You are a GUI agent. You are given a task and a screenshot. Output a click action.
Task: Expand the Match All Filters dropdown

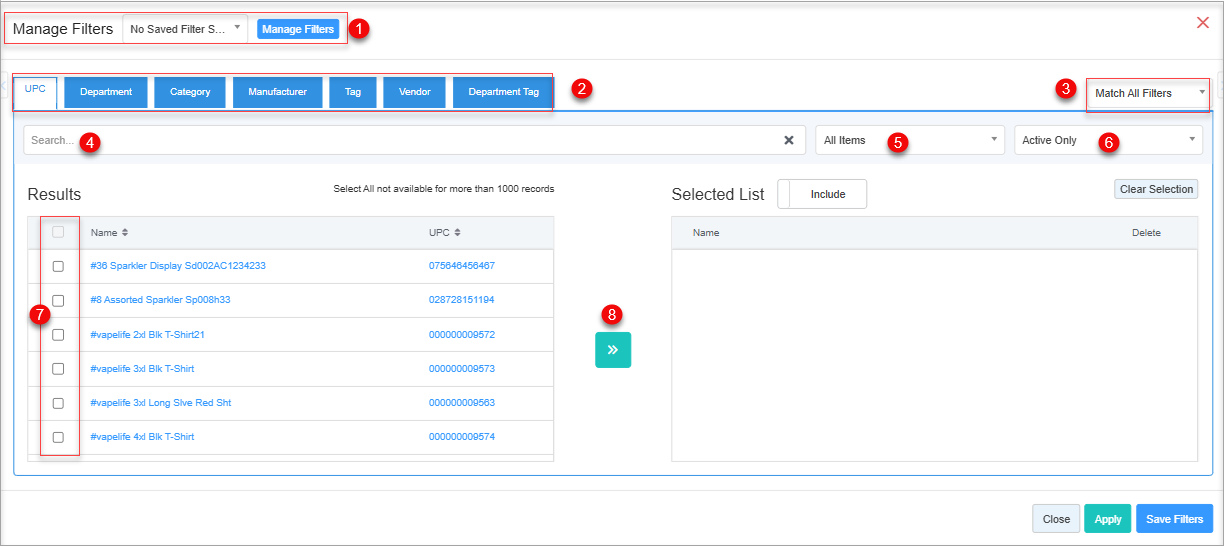[x=1147, y=93]
